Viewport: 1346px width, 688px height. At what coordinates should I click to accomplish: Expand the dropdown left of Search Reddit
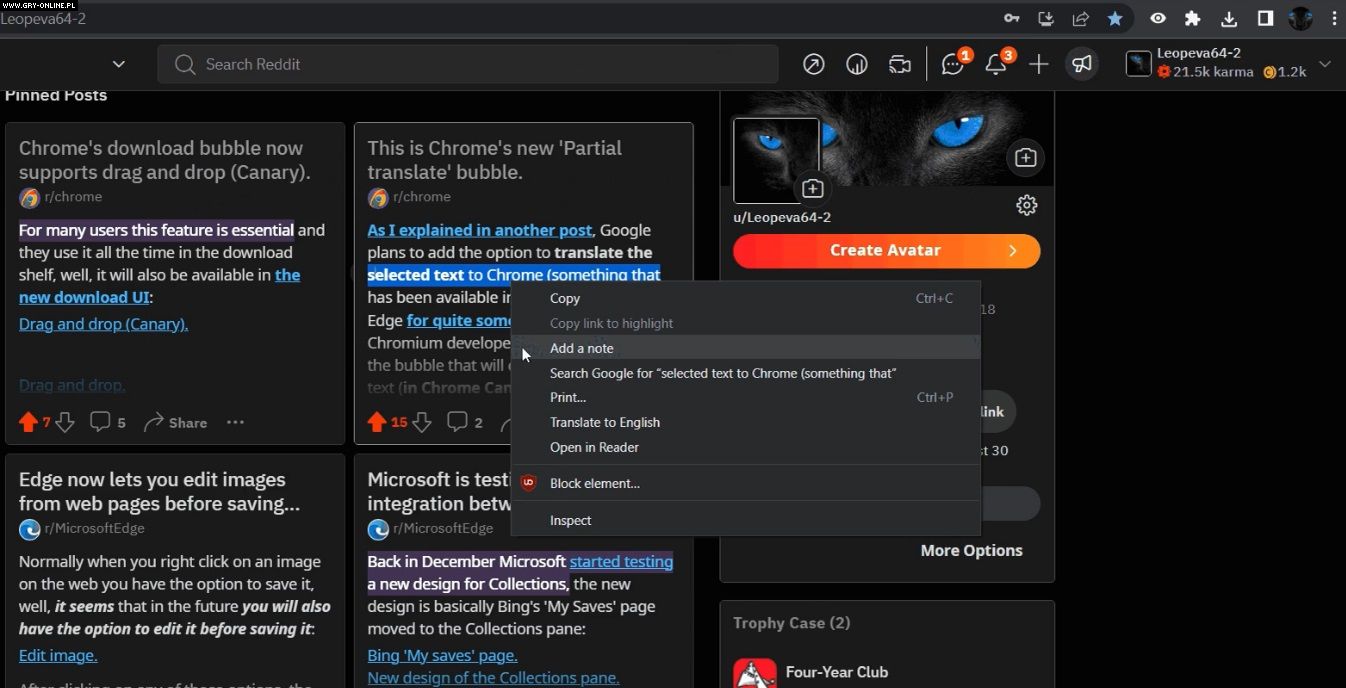coord(119,64)
